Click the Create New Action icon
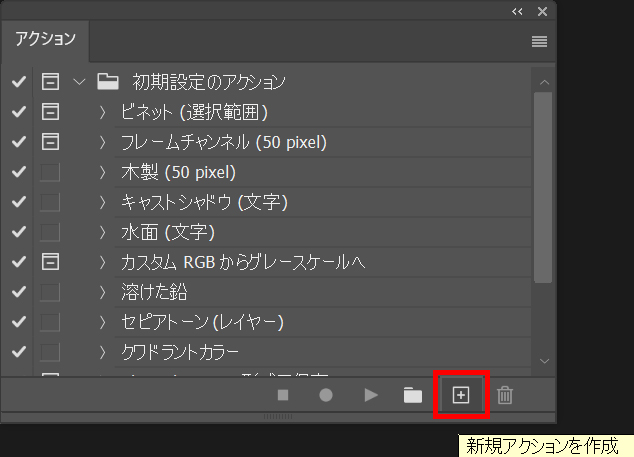This screenshot has height=457, width=634. pos(460,395)
